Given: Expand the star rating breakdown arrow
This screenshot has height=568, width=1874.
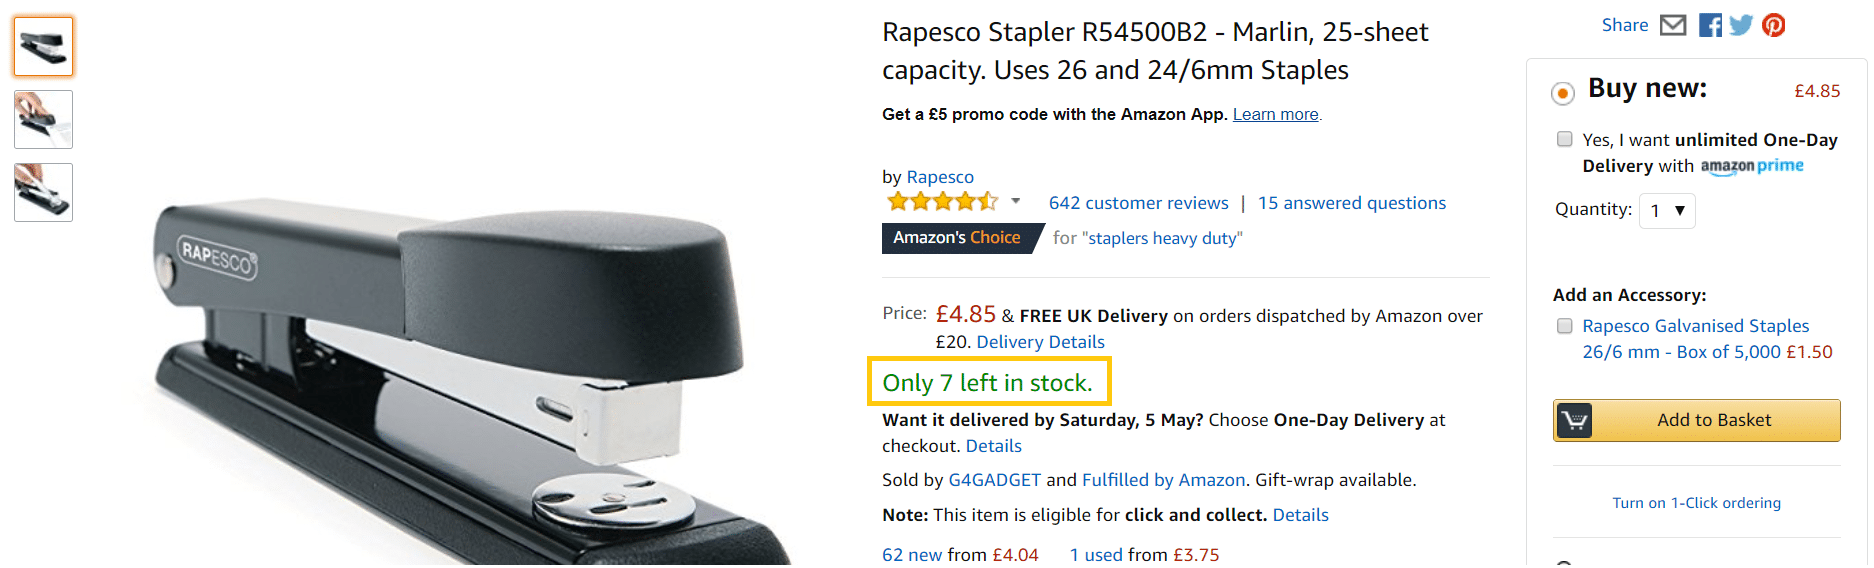Looking at the screenshot, I should [1016, 202].
